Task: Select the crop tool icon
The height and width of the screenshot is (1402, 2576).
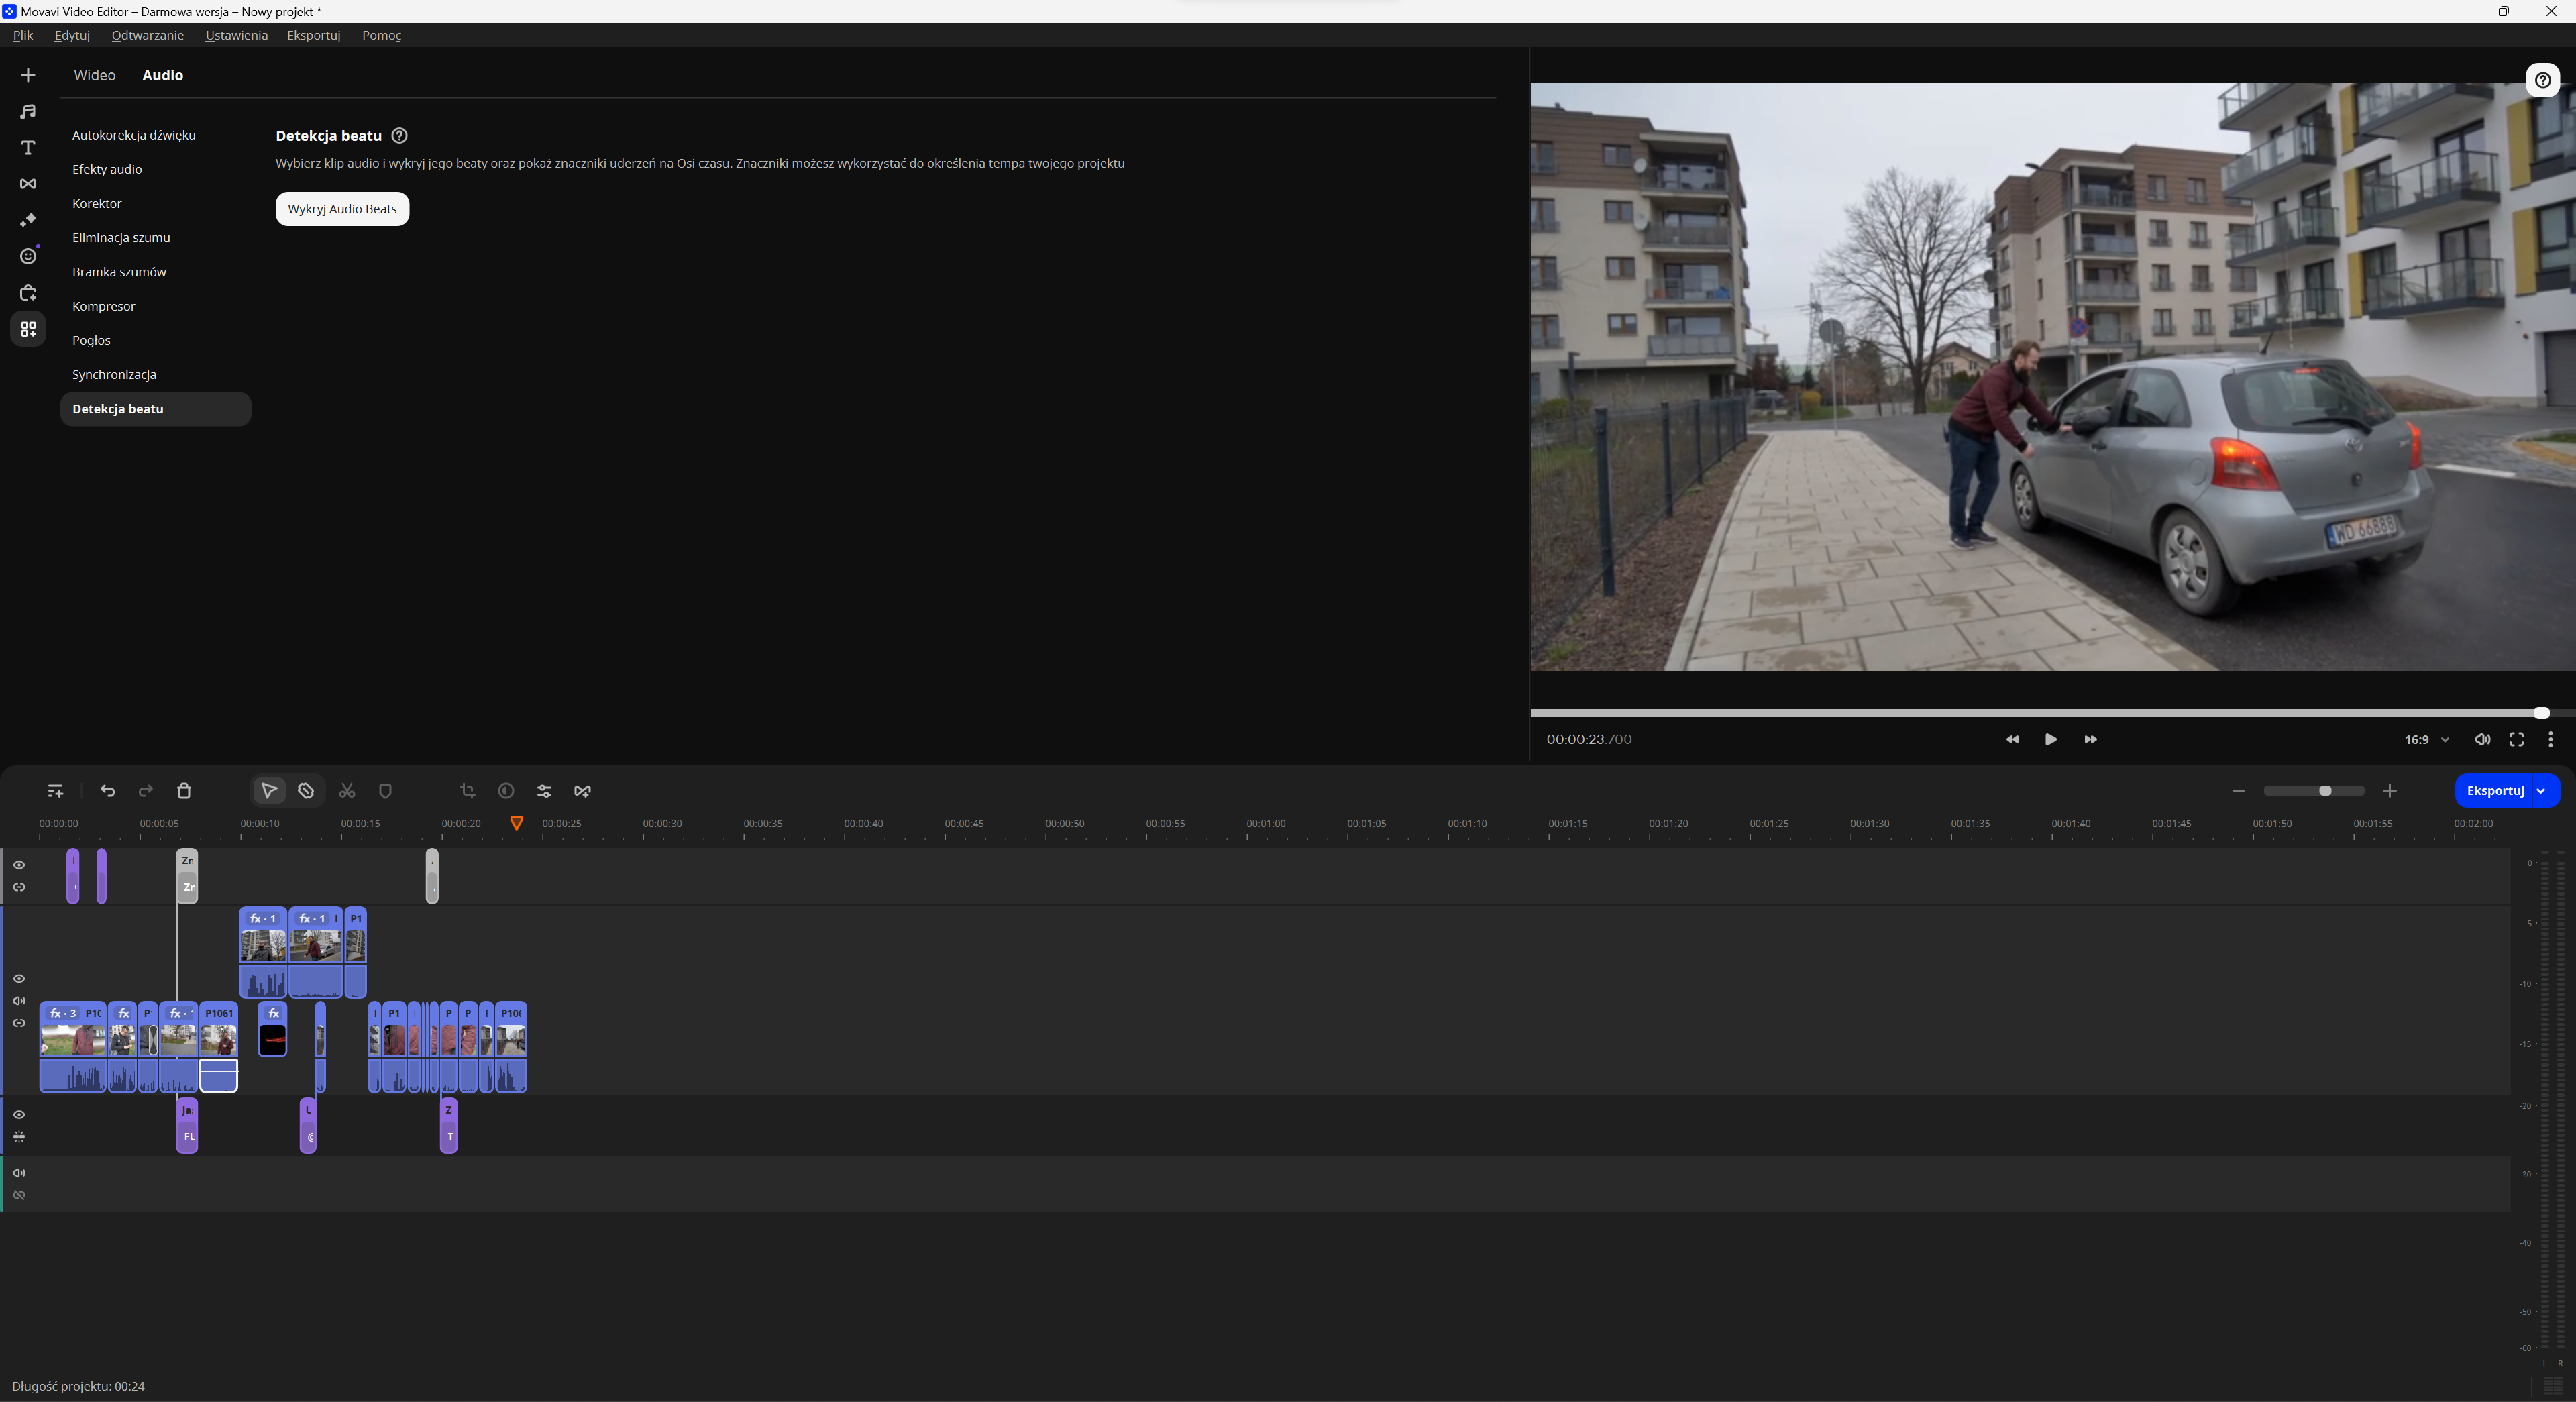Action: [x=467, y=791]
